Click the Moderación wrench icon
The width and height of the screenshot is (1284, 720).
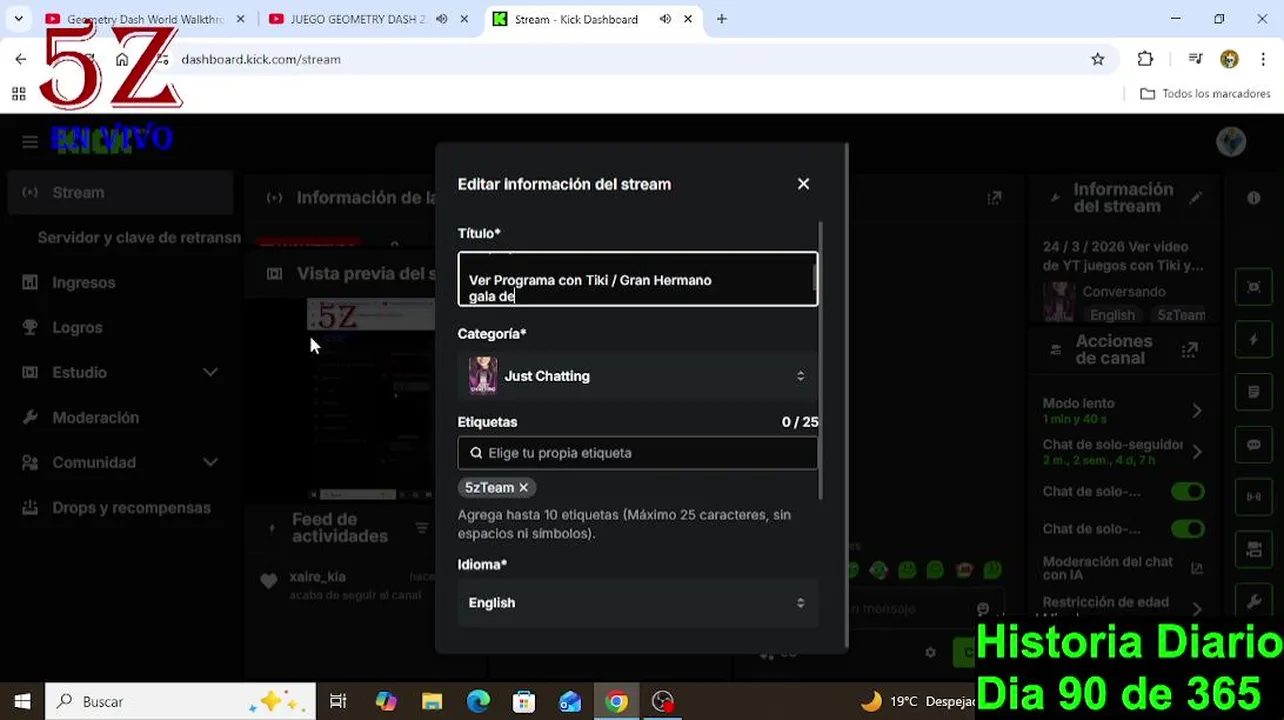30,418
